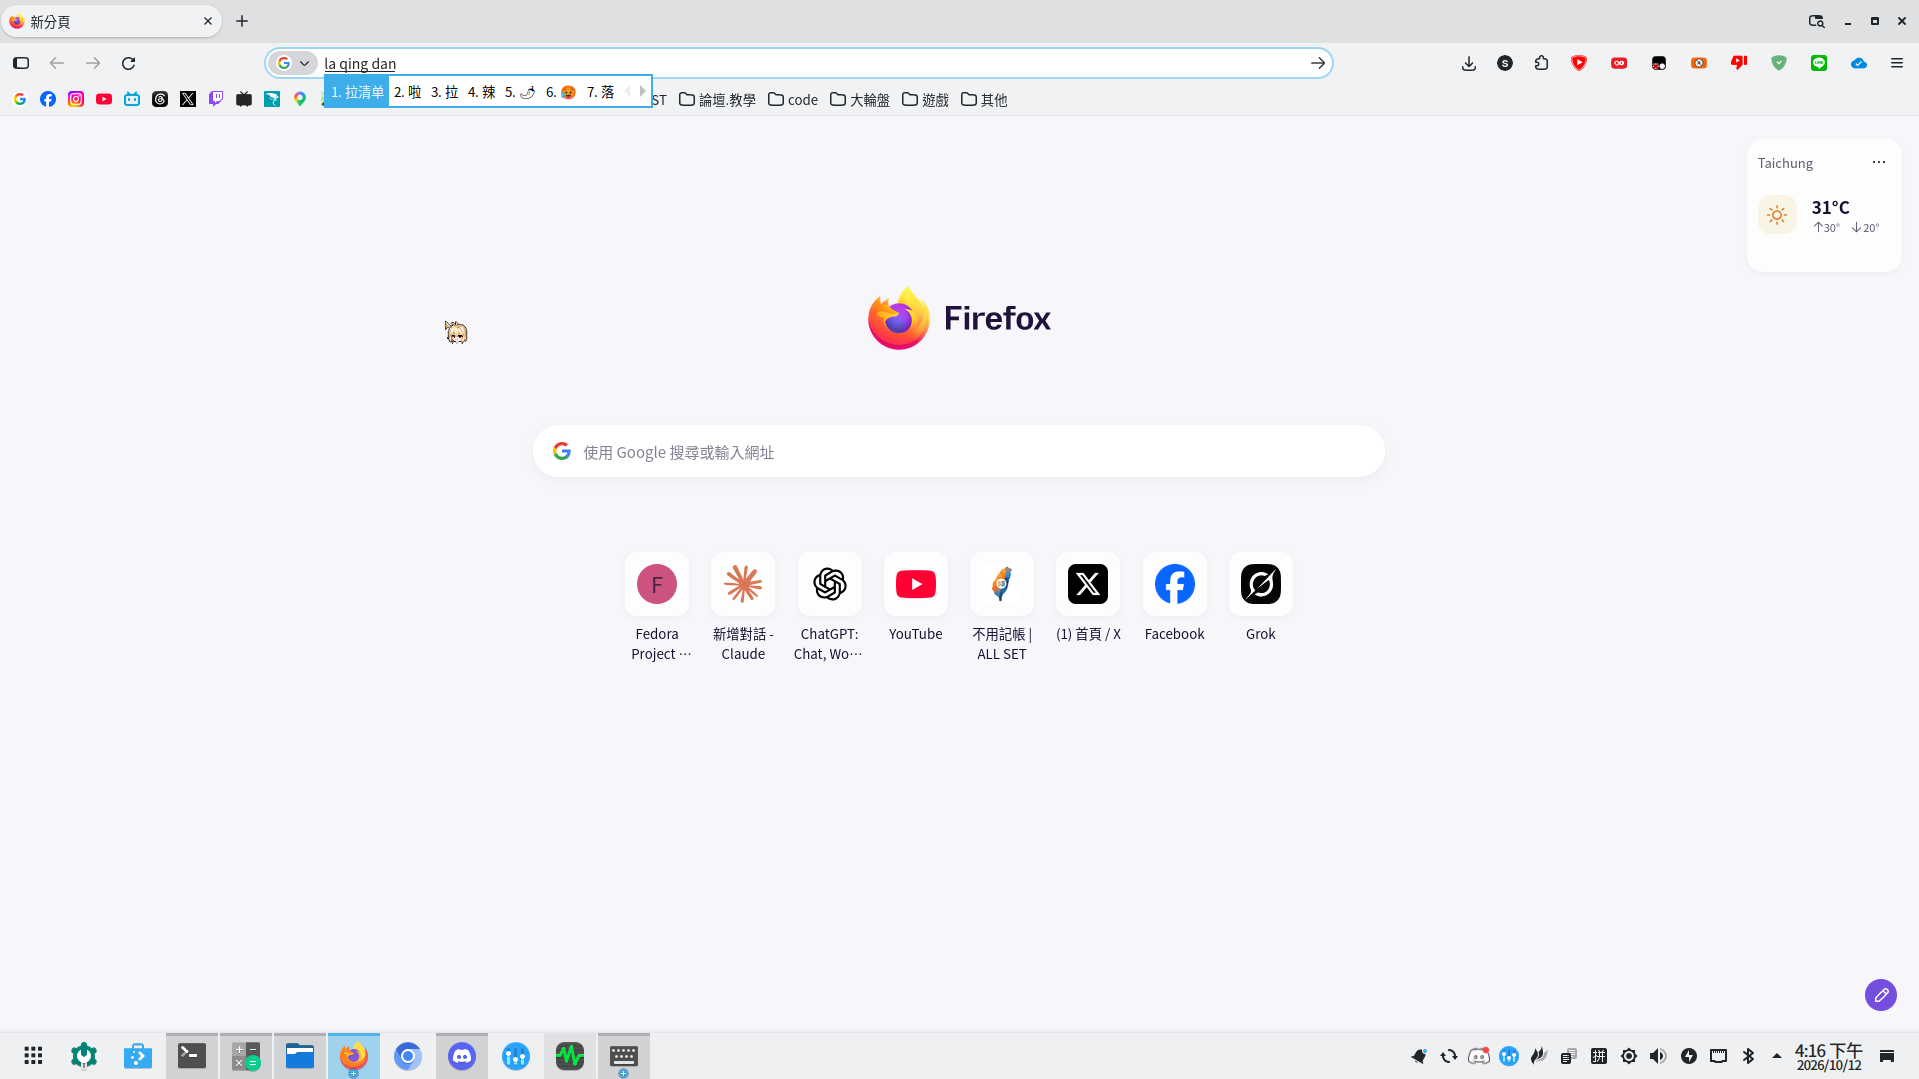
Task: Open the Twitch bookmark icon
Action: 216,99
